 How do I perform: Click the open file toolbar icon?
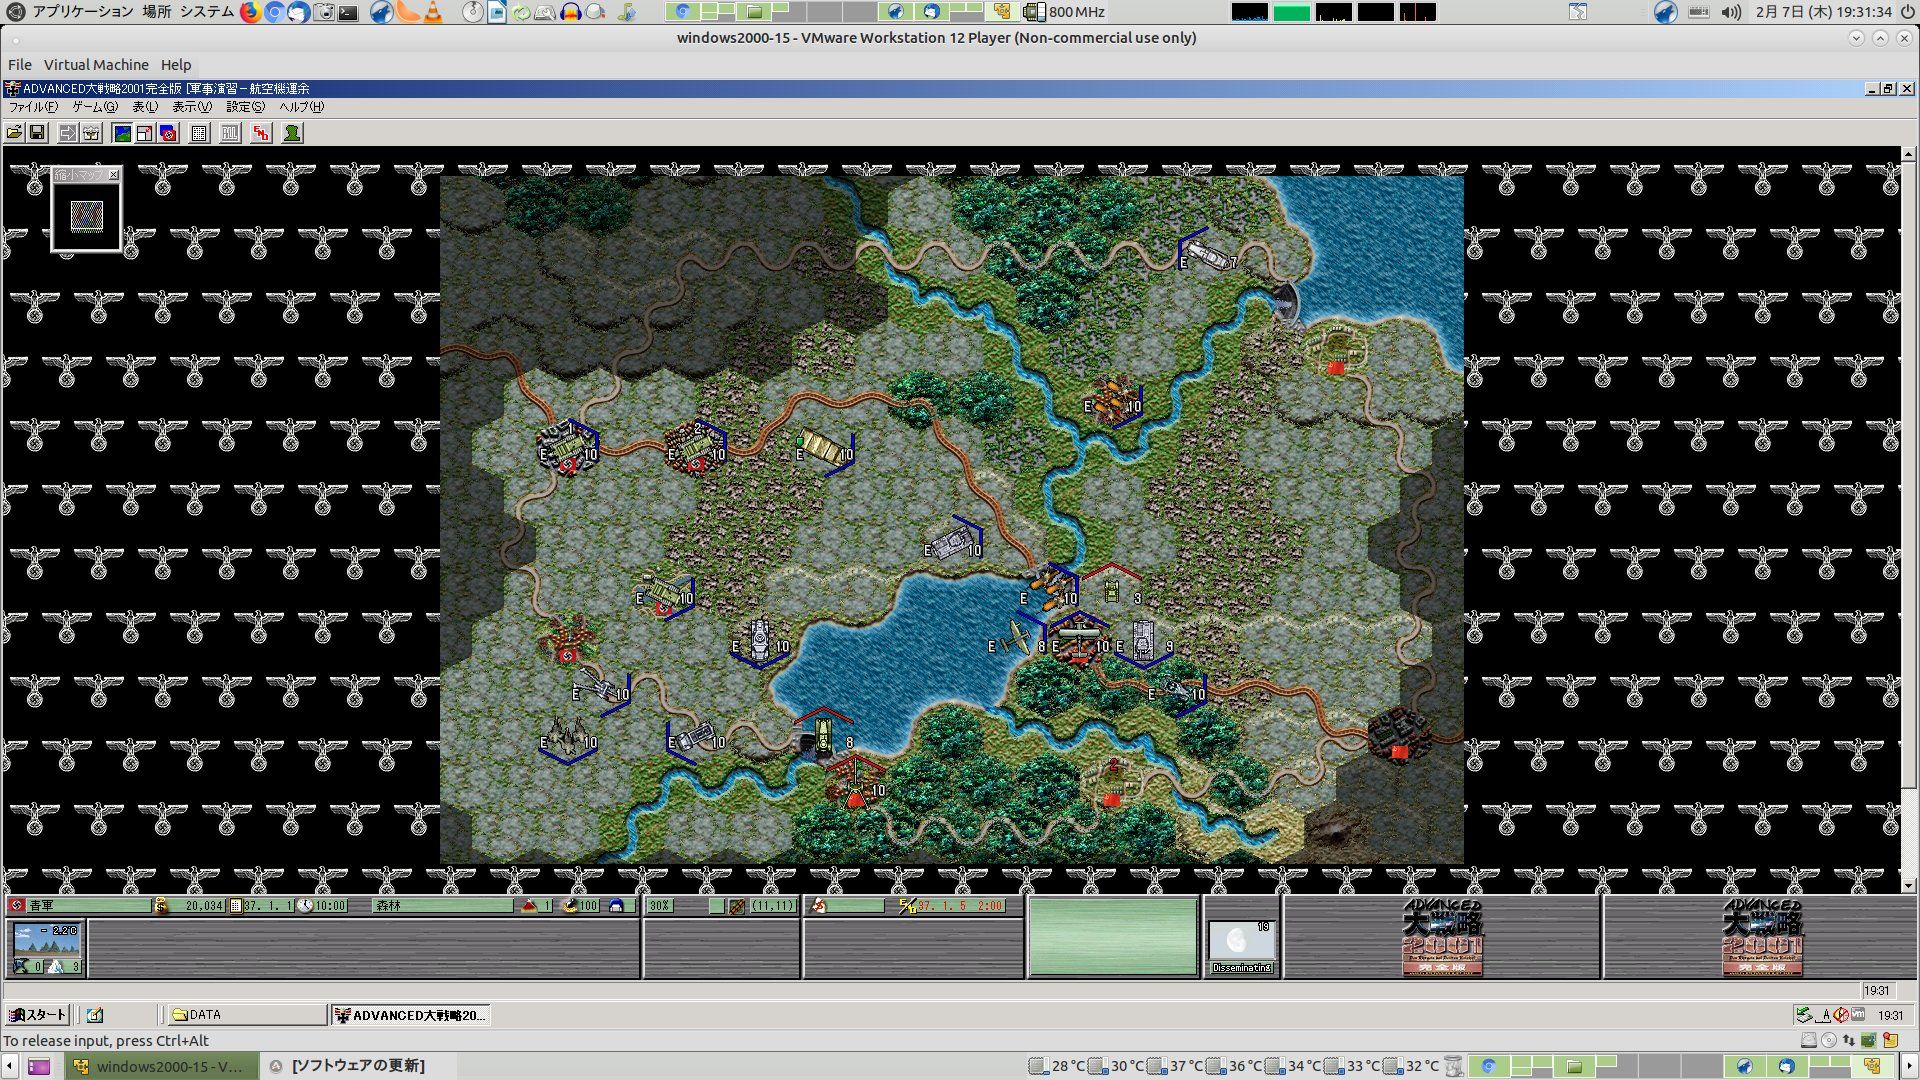[14, 133]
